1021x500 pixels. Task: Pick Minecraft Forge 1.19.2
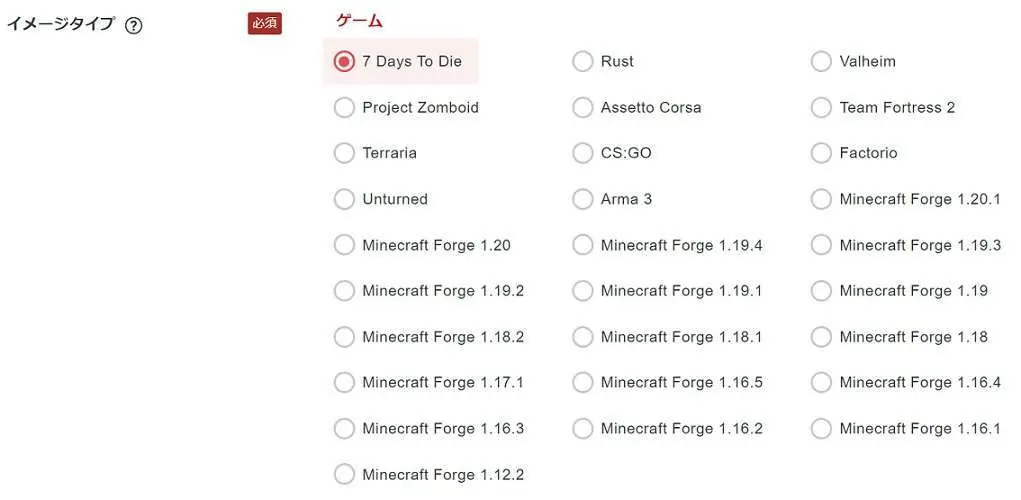pyautogui.click(x=344, y=291)
